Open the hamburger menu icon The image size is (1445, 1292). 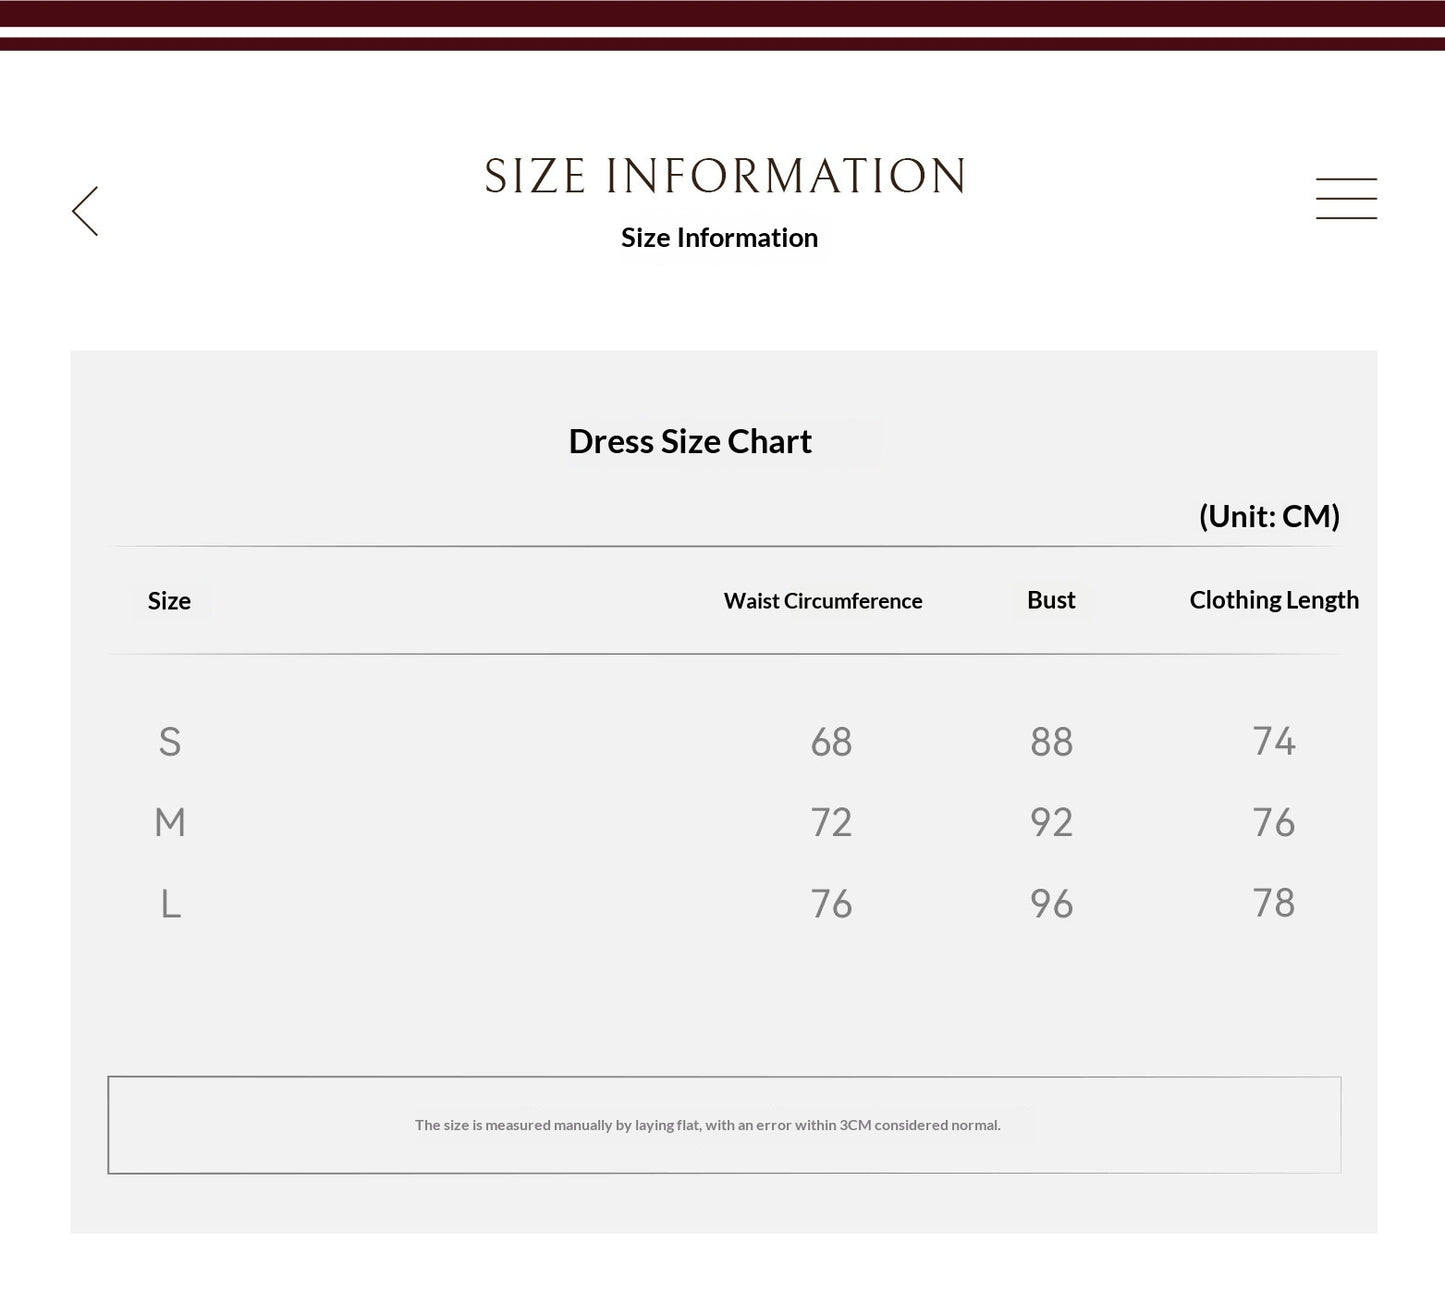[1346, 198]
